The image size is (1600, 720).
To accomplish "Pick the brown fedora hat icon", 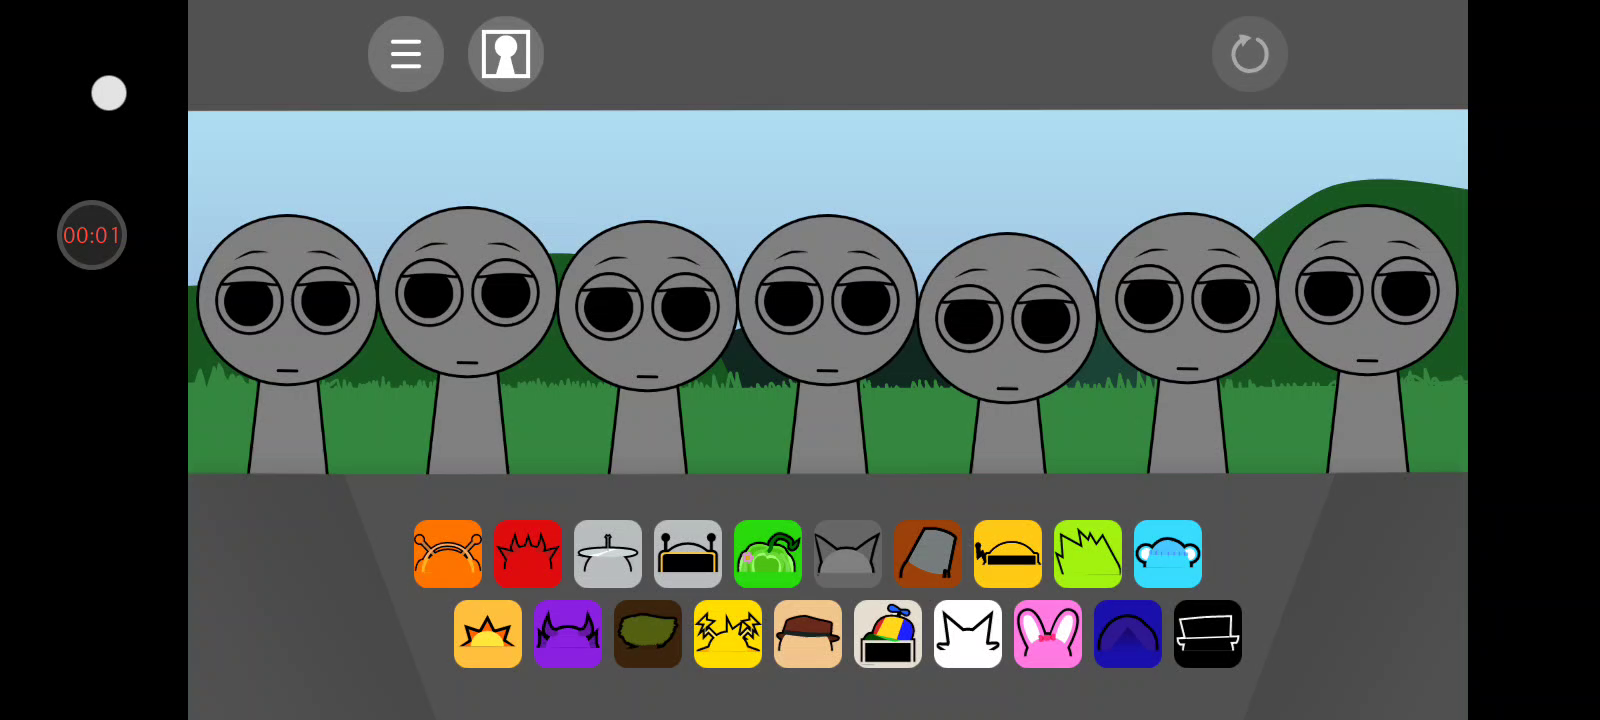I will [807, 634].
